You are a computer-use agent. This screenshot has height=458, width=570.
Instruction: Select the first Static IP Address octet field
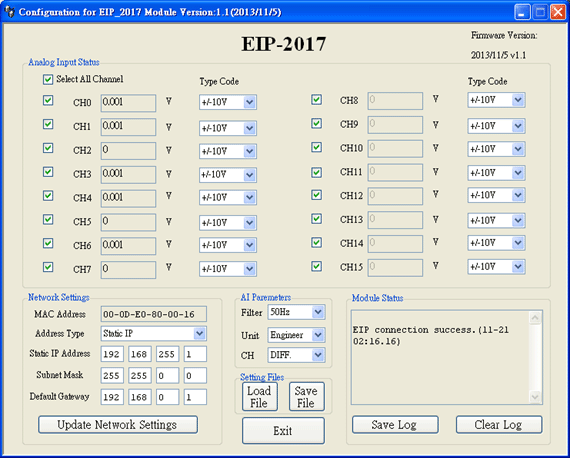pyautogui.click(x=112, y=354)
